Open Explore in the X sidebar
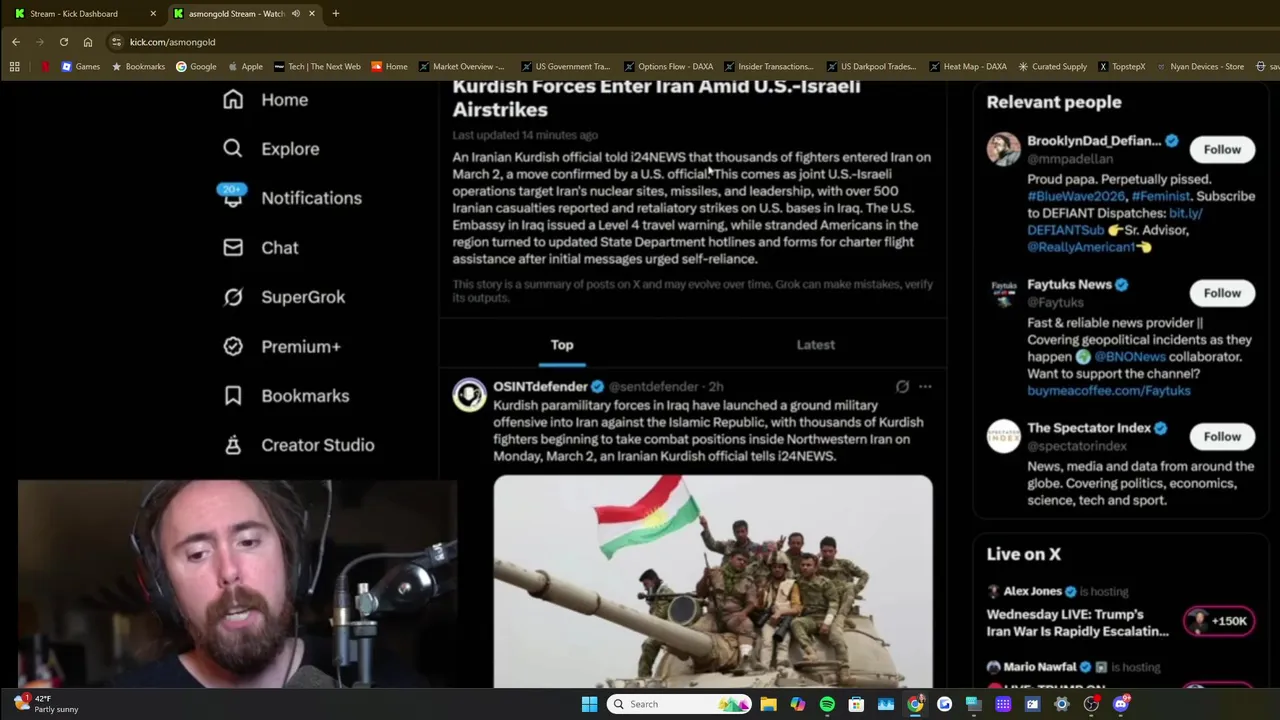Viewport: 1280px width, 720px height. [x=271, y=149]
